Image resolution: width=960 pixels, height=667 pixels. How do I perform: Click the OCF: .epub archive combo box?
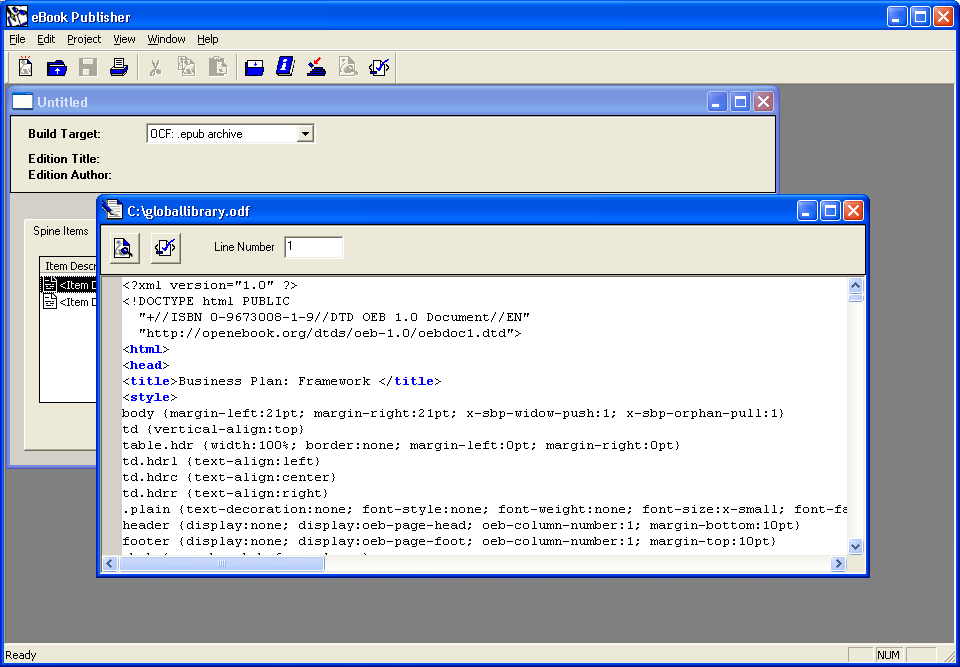(x=230, y=134)
